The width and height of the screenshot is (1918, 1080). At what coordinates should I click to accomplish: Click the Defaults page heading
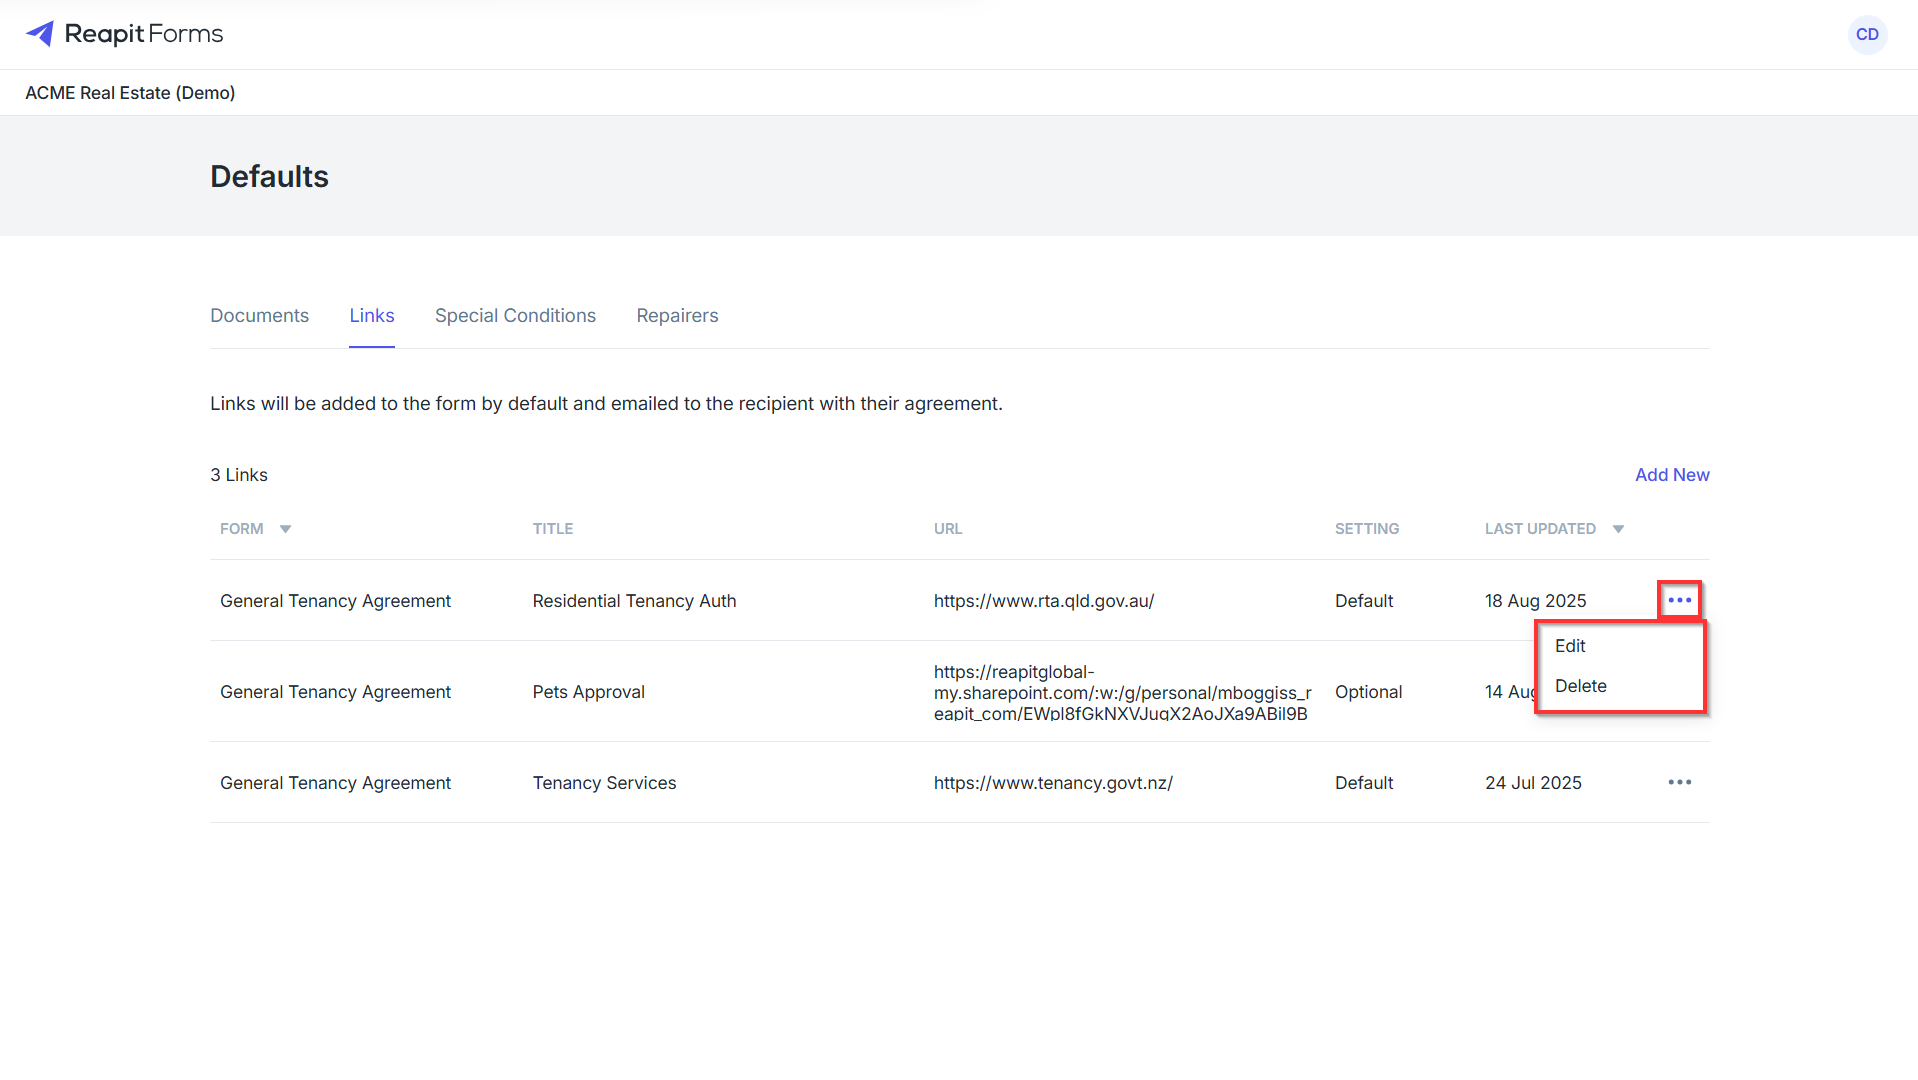pos(269,176)
